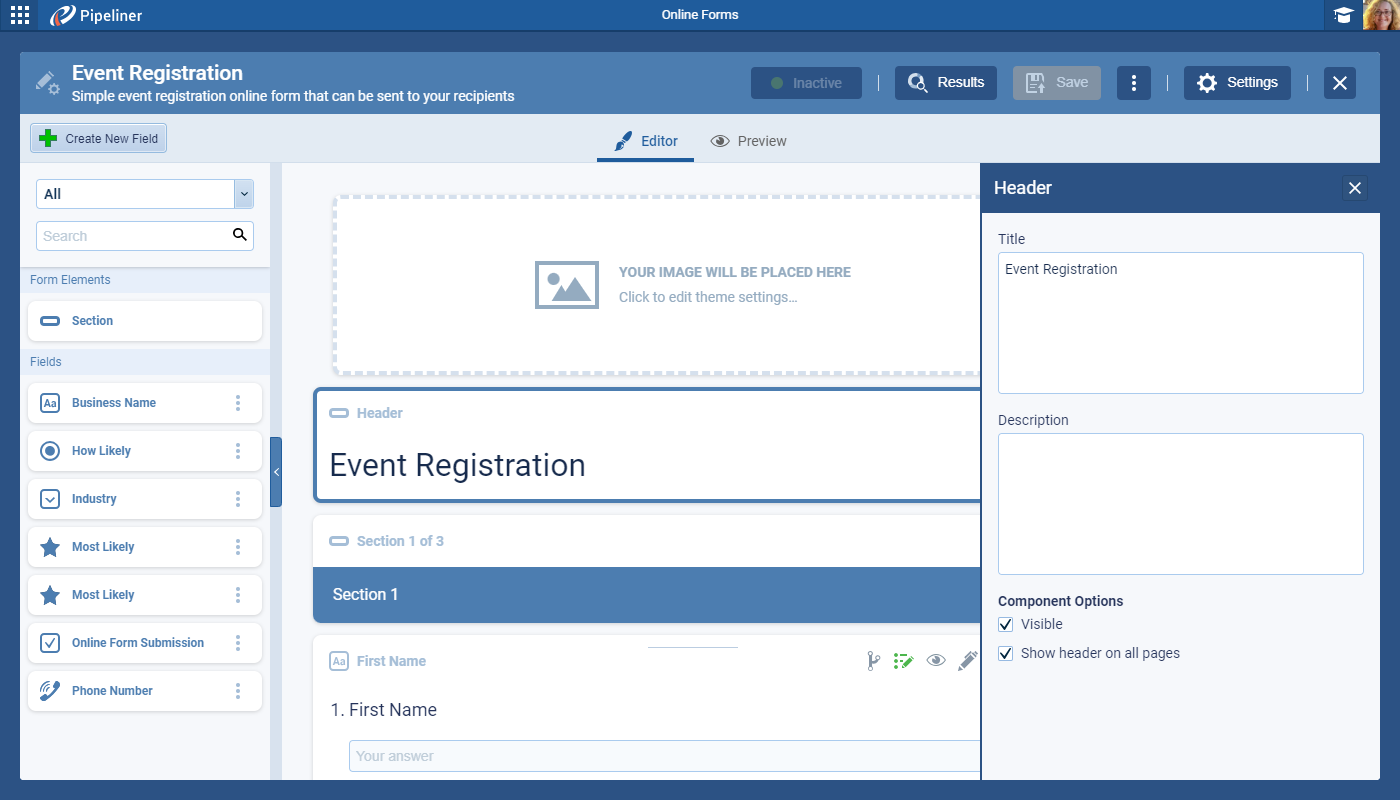Expand the All filter dropdown
Viewport: 1400px width, 800px height.
pos(243,194)
